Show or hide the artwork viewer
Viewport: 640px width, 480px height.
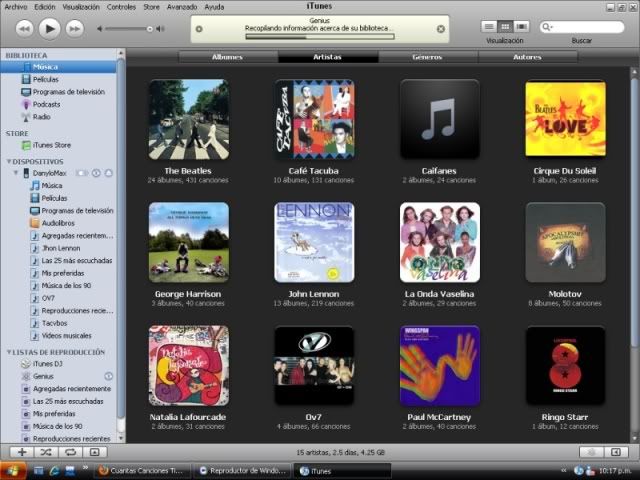(x=95, y=452)
